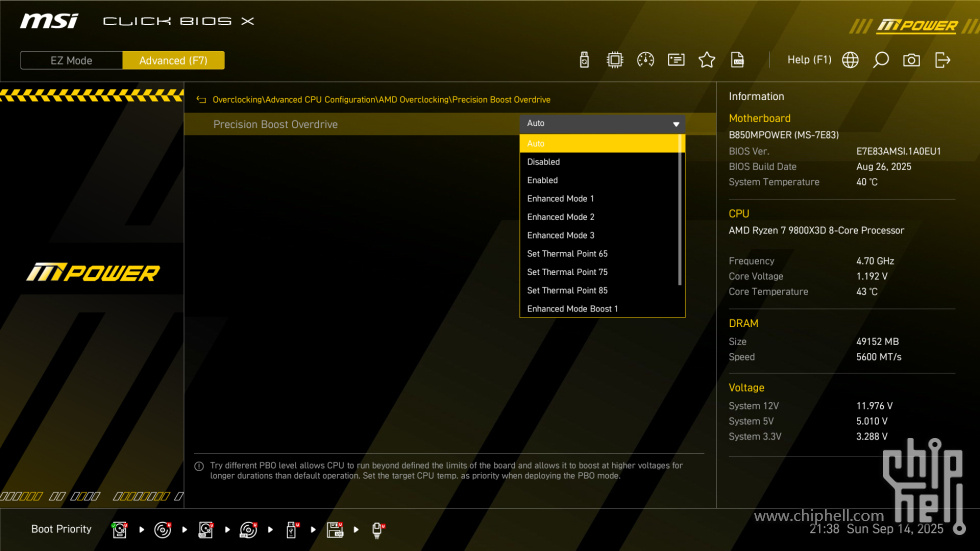Click the info circle icon beside help text
Screen dimensions: 980x551
coord(199,467)
